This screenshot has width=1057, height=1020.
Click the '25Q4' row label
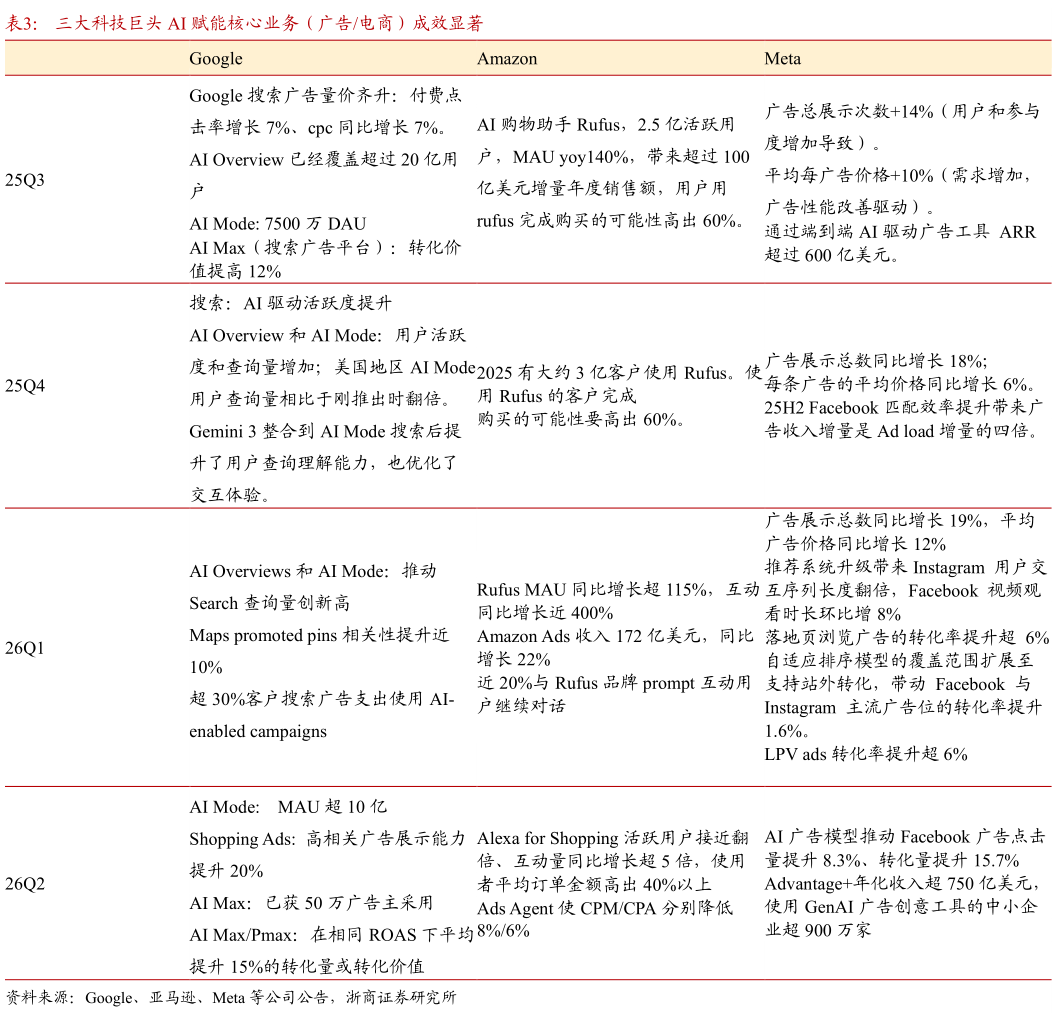tap(25, 386)
